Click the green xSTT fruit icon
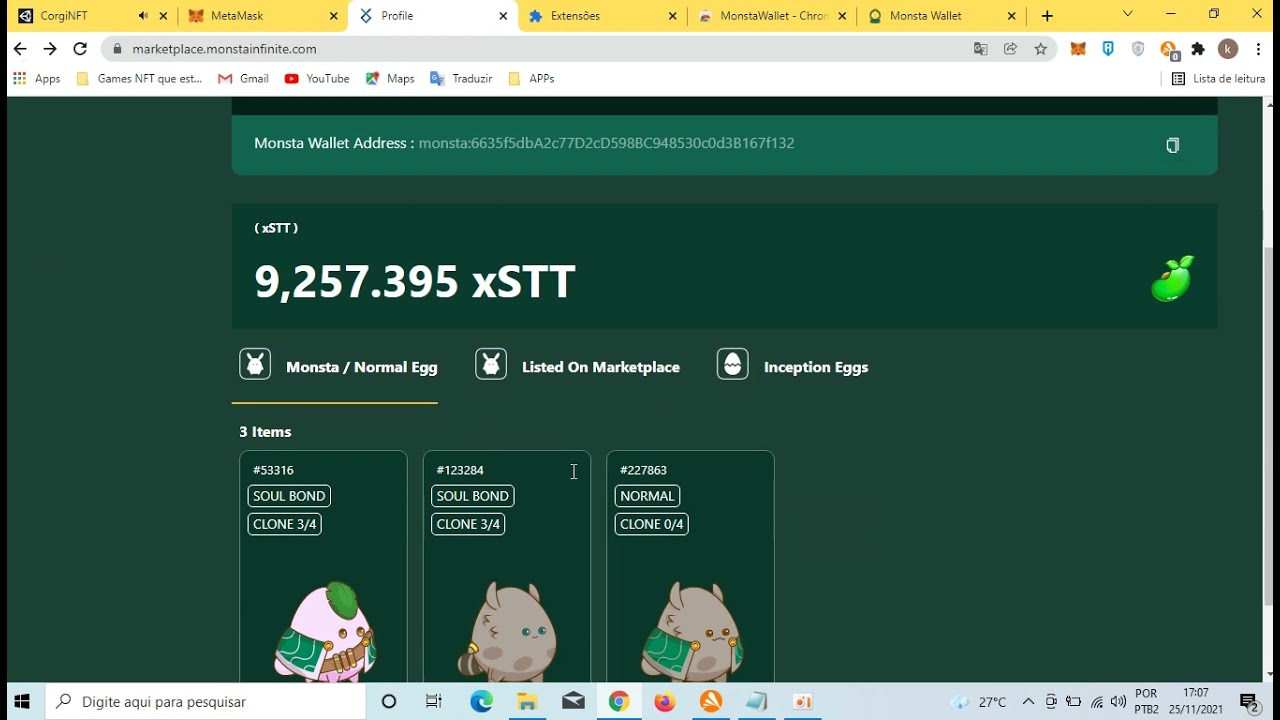1280x720 pixels. coord(1172,278)
